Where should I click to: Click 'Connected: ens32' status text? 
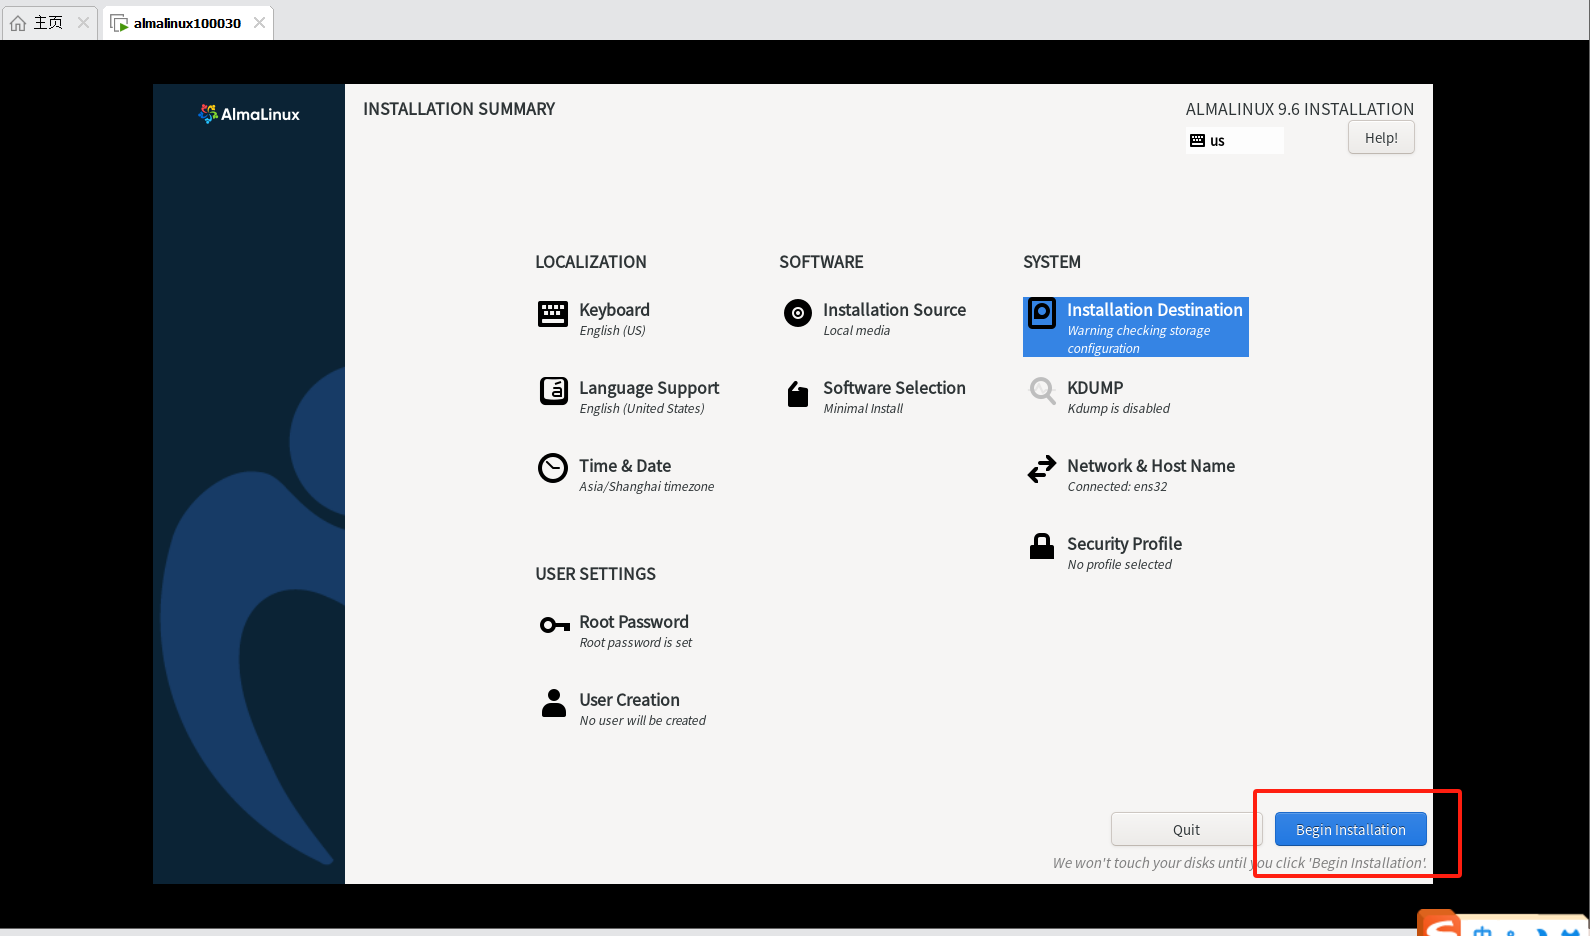tap(1117, 487)
